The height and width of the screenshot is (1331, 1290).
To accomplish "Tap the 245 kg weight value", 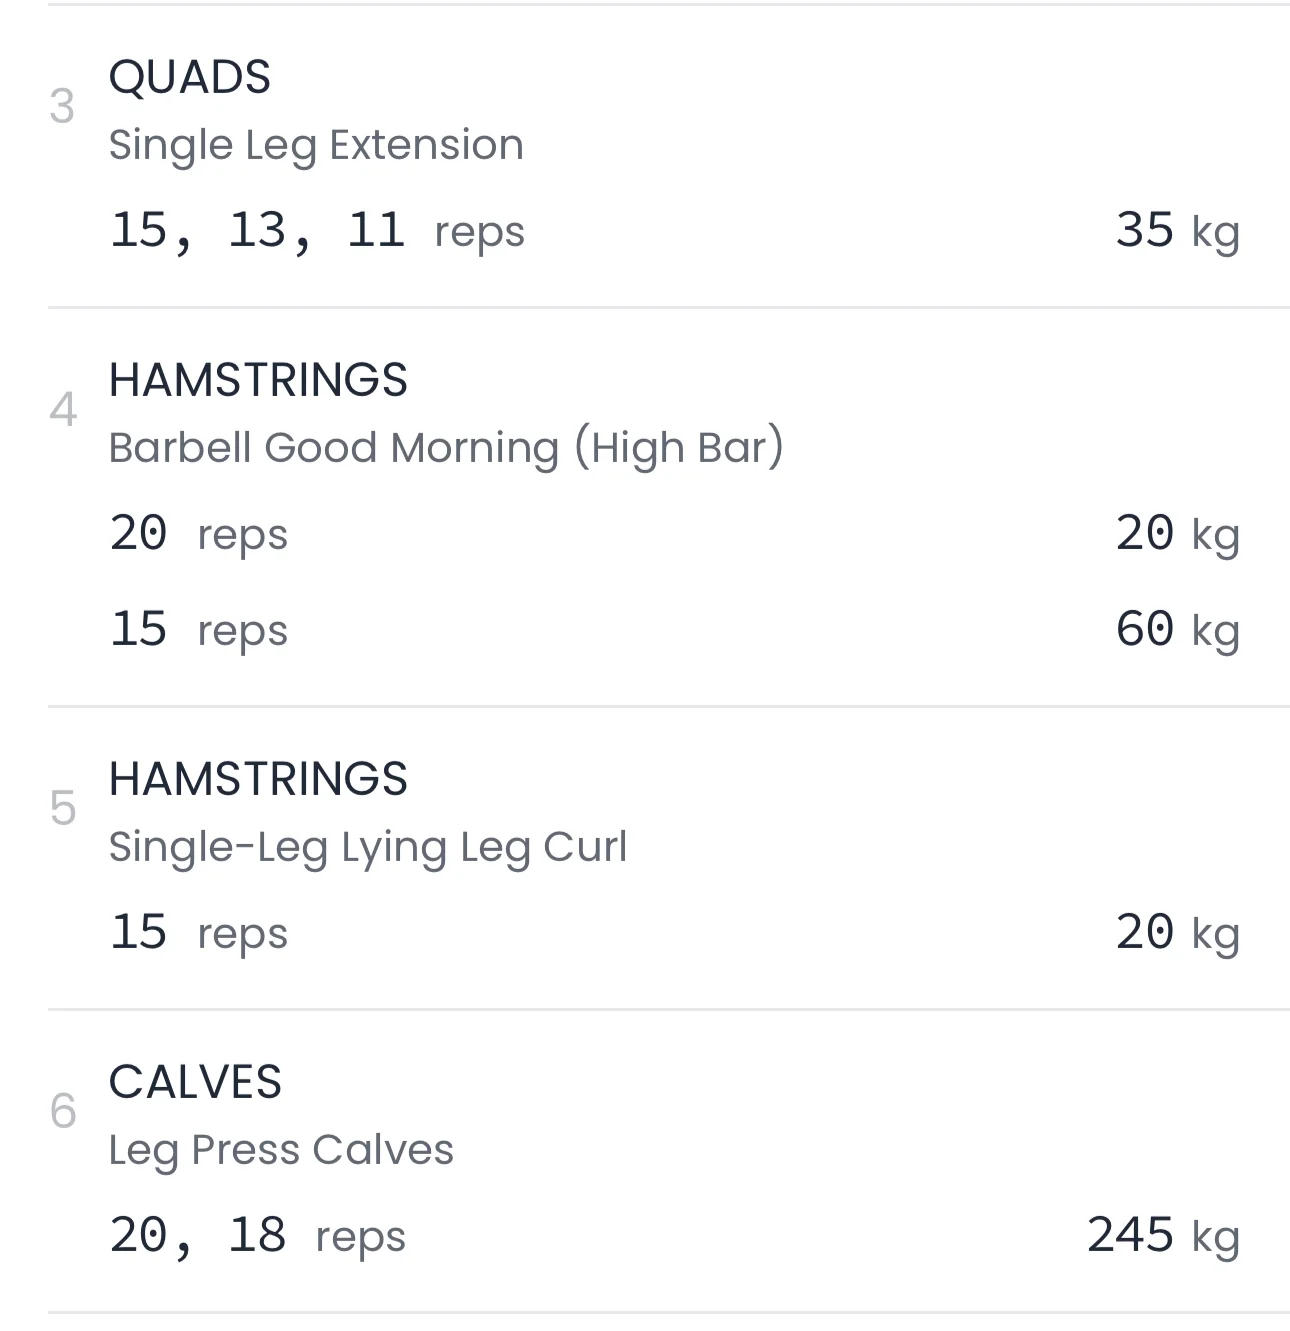I will point(1163,1236).
